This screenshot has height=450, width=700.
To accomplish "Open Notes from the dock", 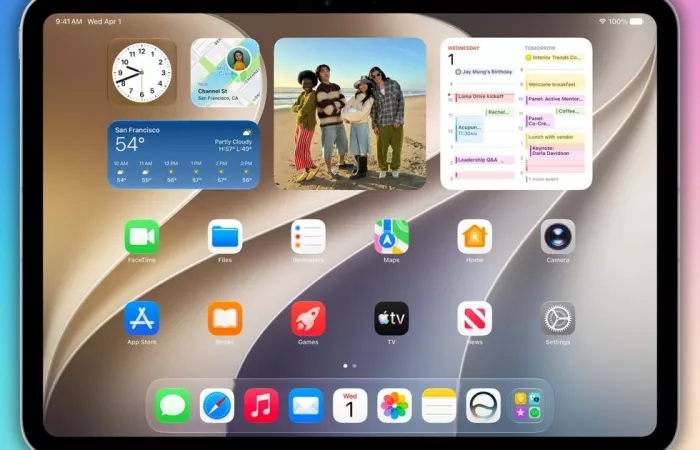I will tap(439, 406).
